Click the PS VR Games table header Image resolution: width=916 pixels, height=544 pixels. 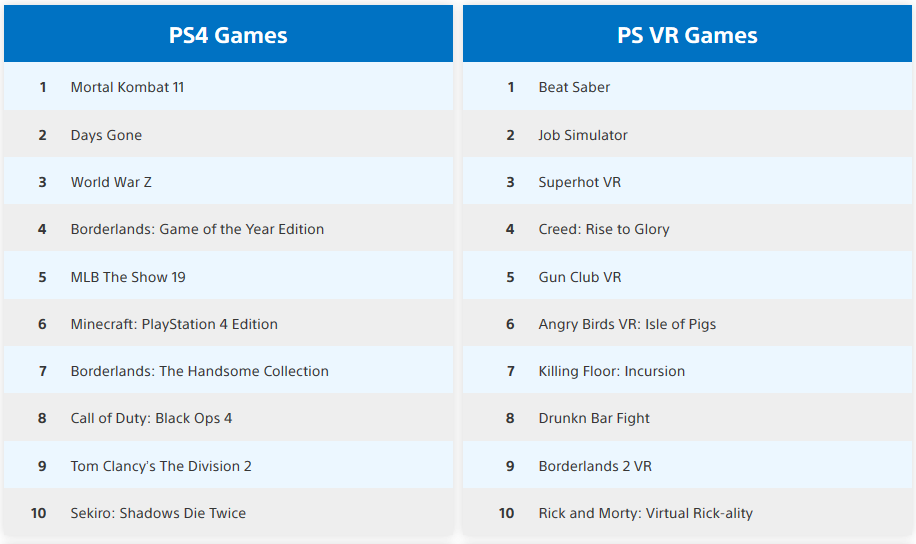pyautogui.click(x=687, y=36)
